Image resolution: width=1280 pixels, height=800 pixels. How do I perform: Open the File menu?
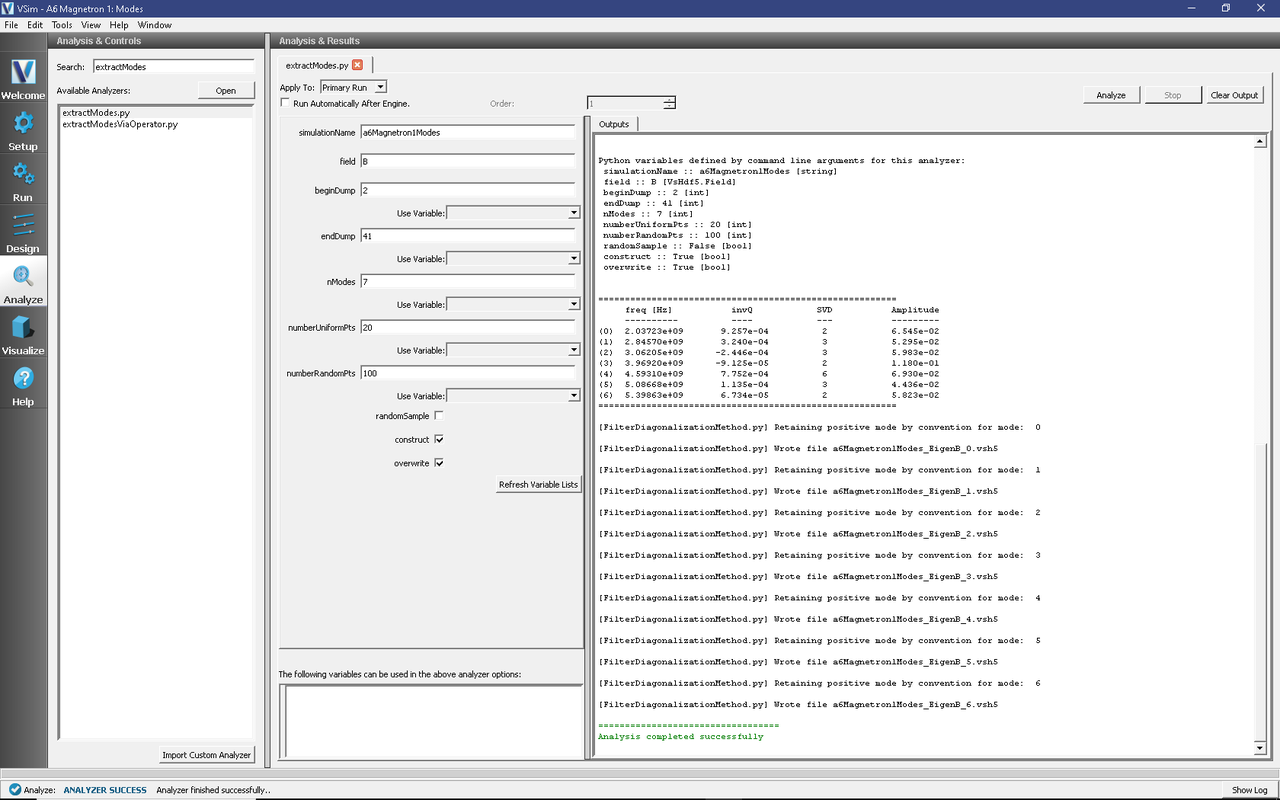(x=11, y=25)
